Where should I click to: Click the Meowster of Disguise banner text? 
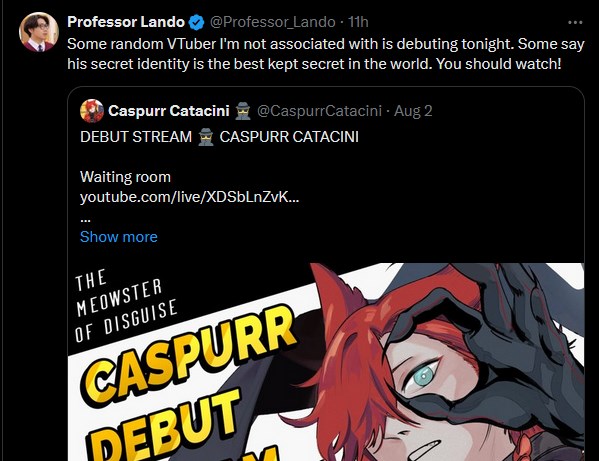tap(126, 305)
